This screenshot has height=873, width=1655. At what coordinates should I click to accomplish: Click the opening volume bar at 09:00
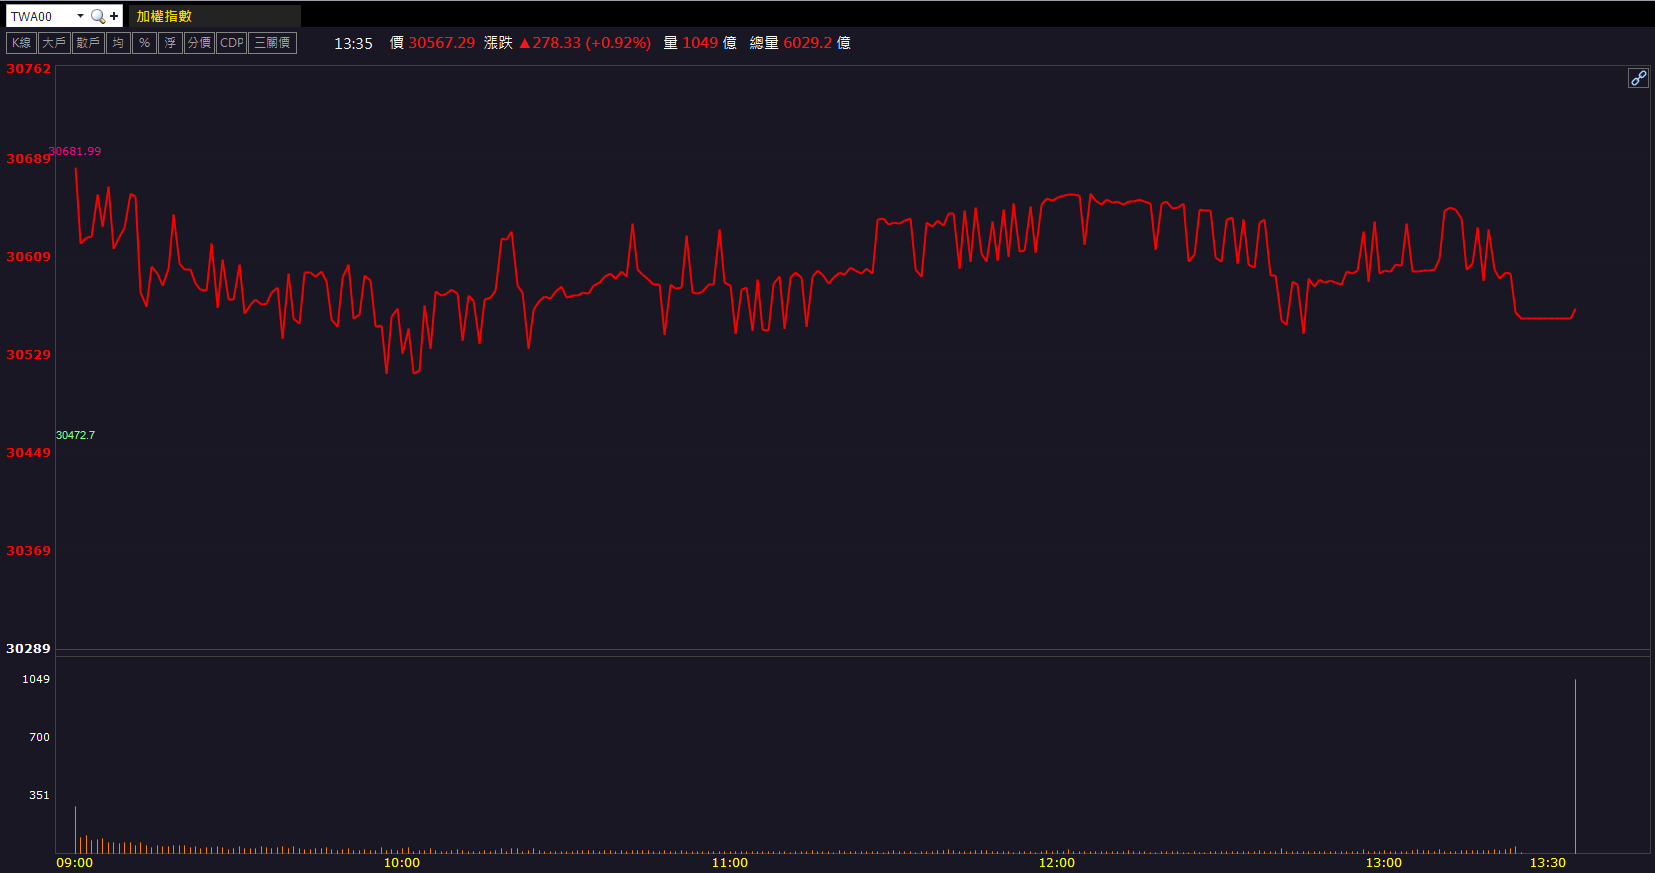(75, 830)
